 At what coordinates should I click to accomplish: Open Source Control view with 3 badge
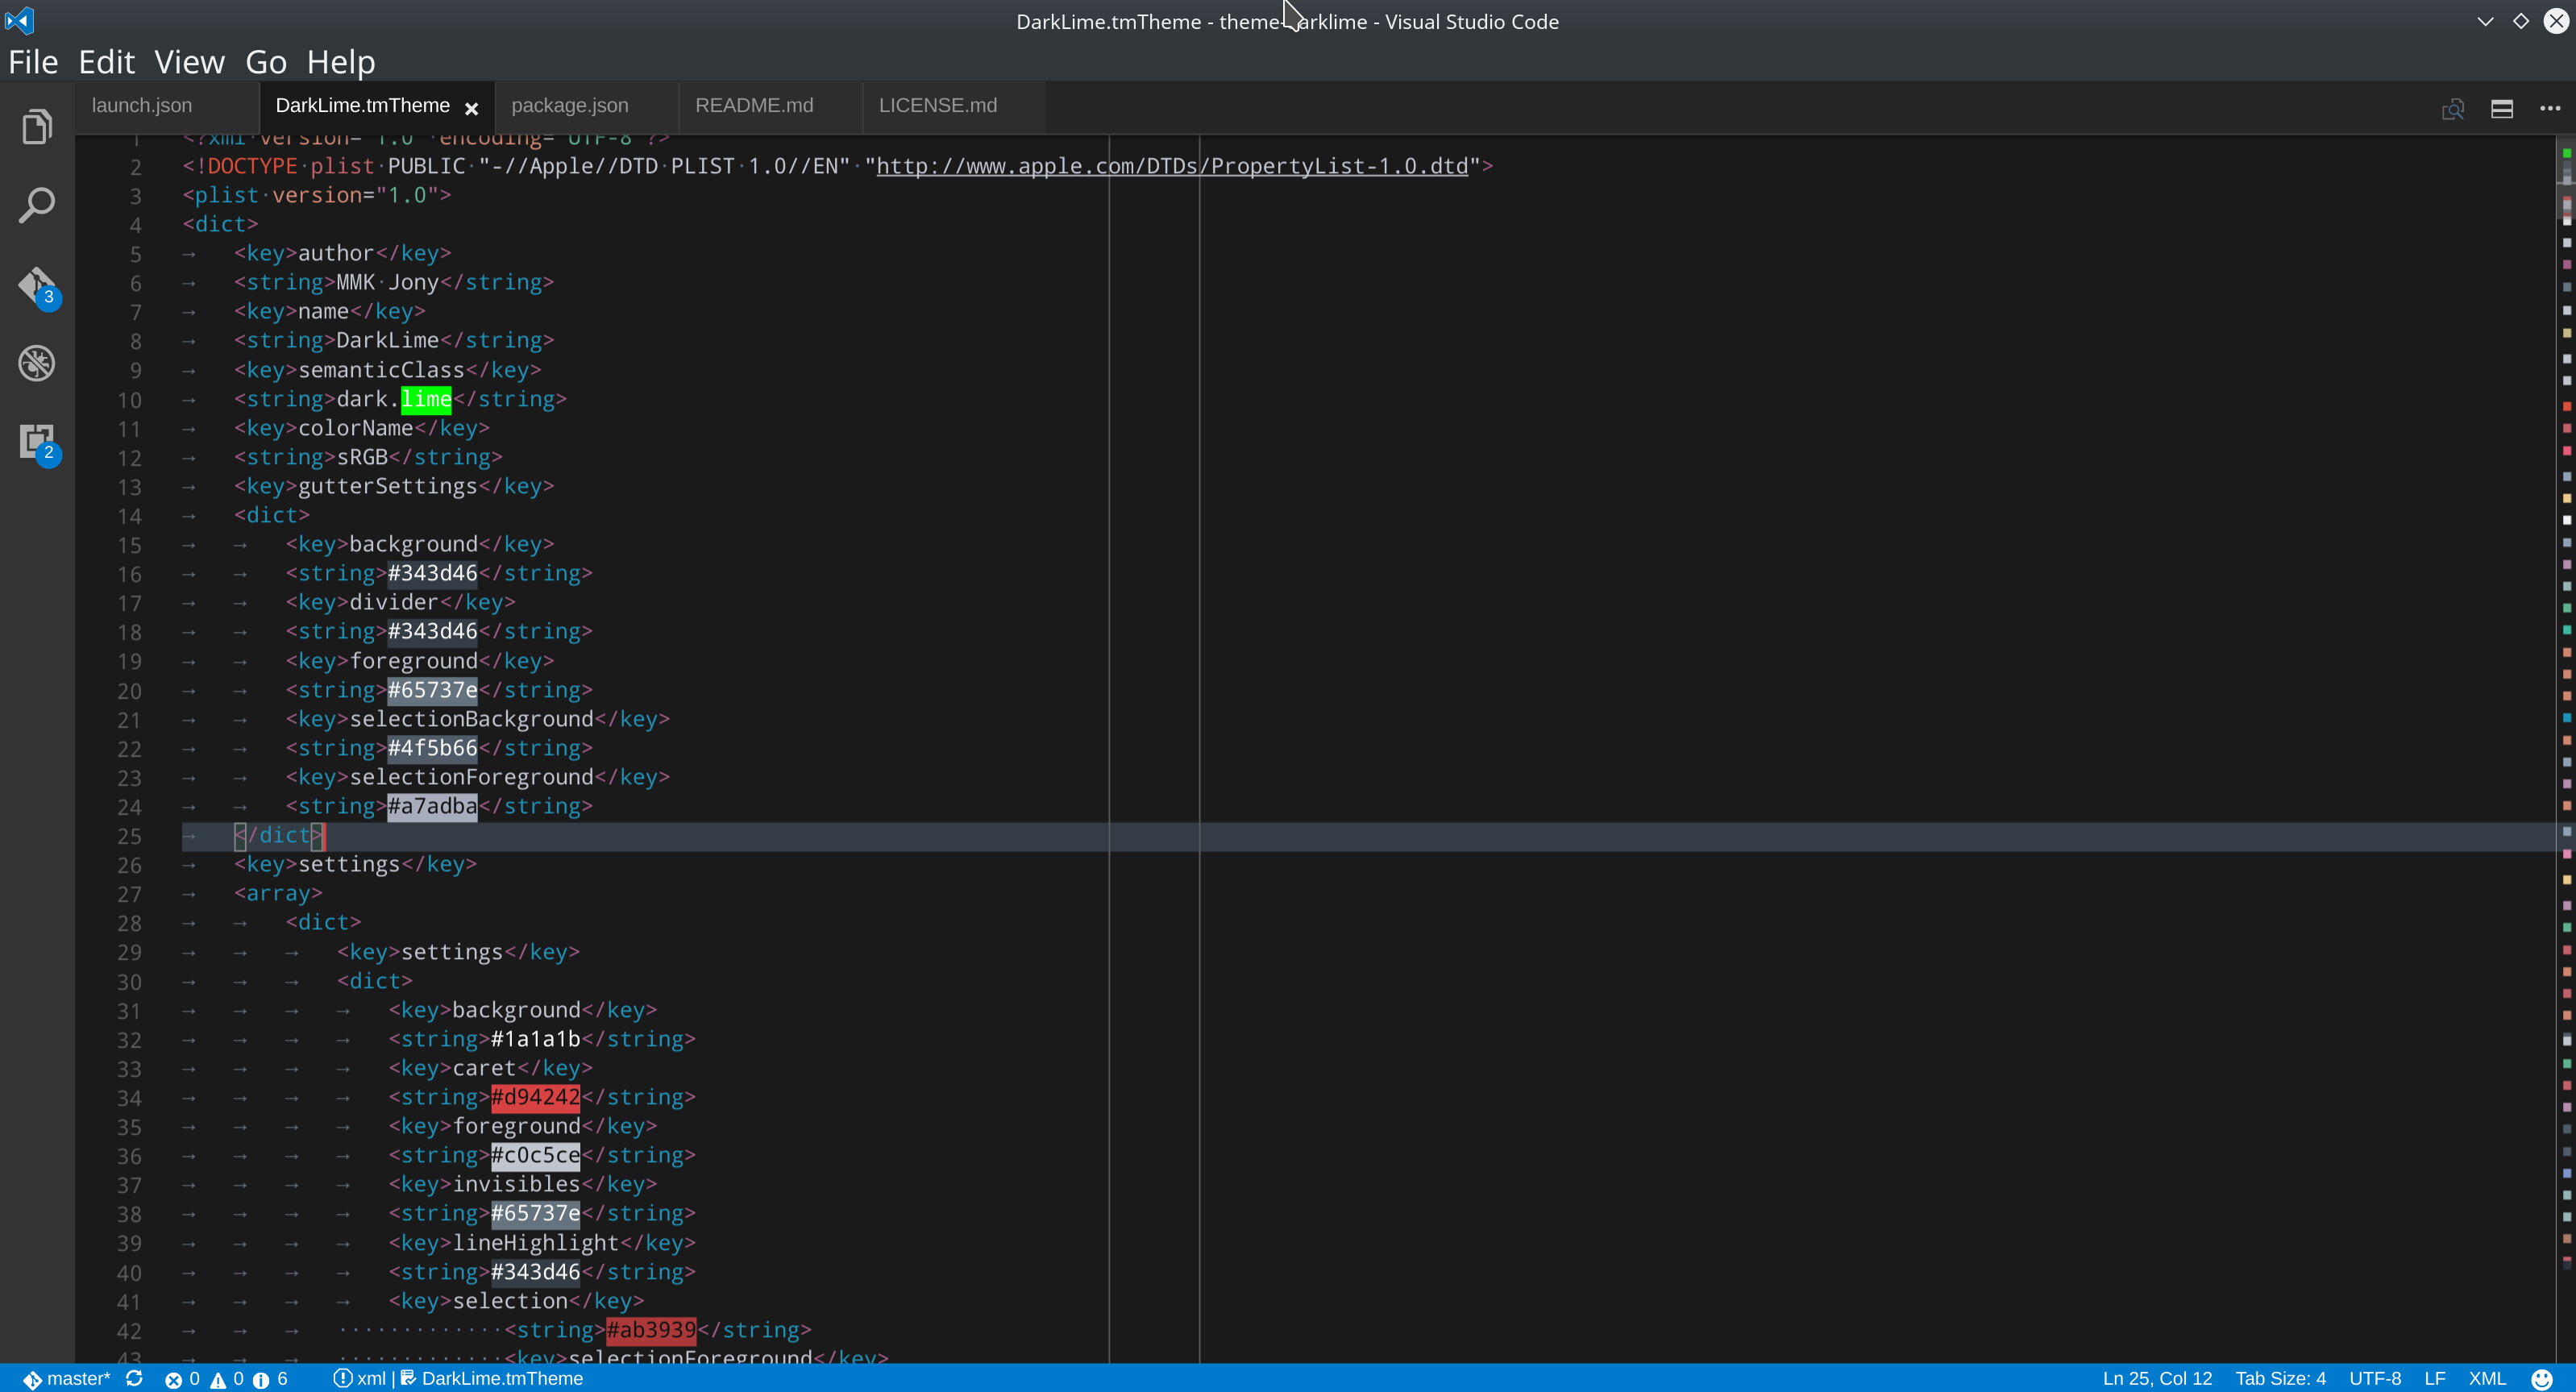click(x=37, y=286)
